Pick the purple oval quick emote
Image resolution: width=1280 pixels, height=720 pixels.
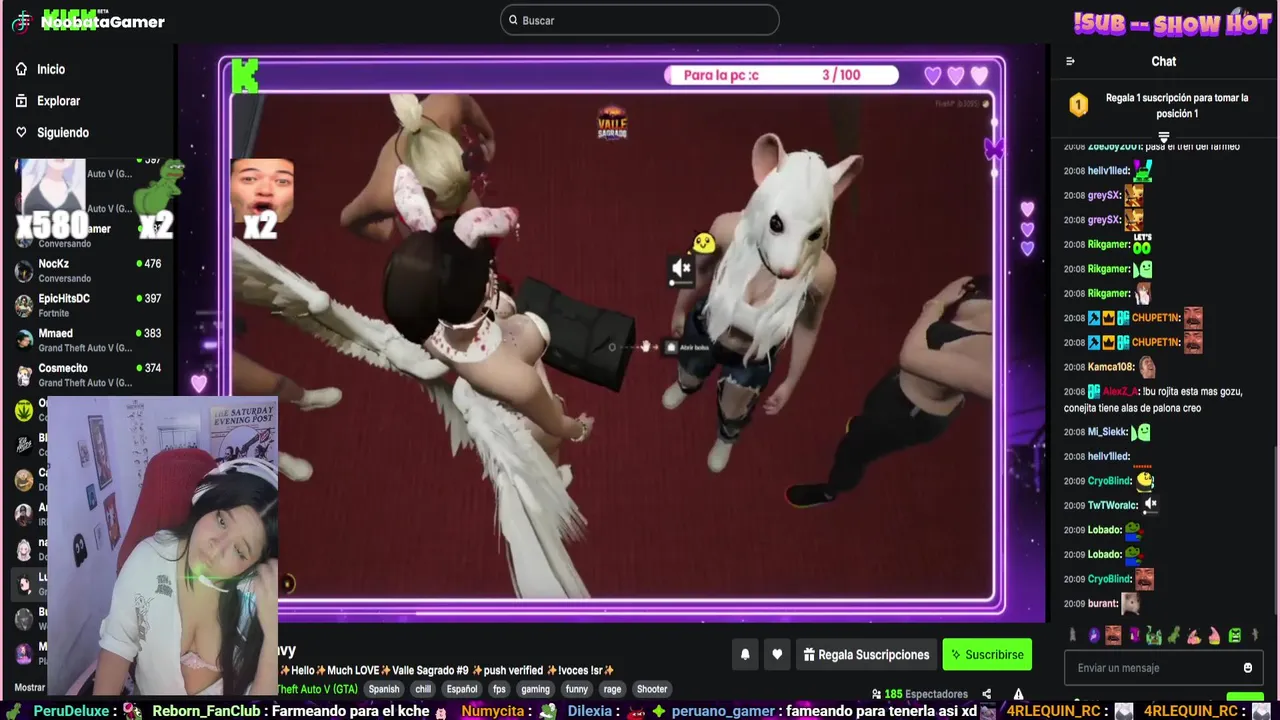pos(1094,635)
